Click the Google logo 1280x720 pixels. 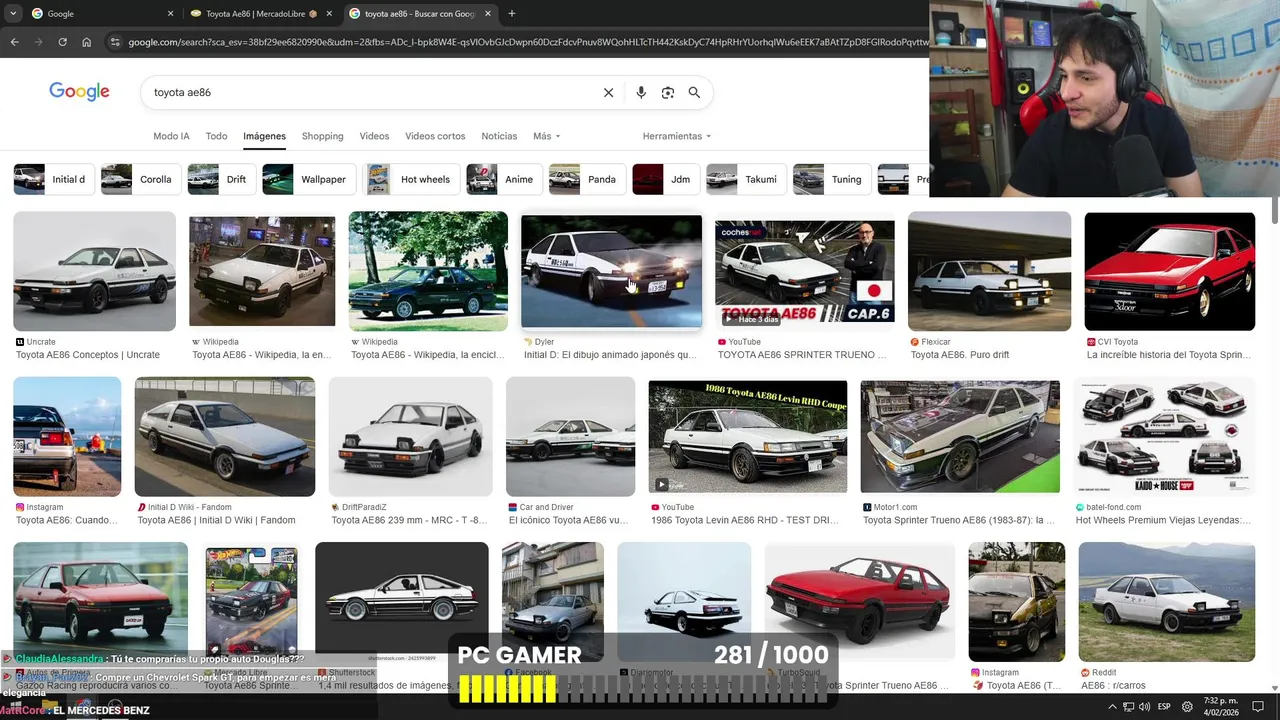pos(79,92)
